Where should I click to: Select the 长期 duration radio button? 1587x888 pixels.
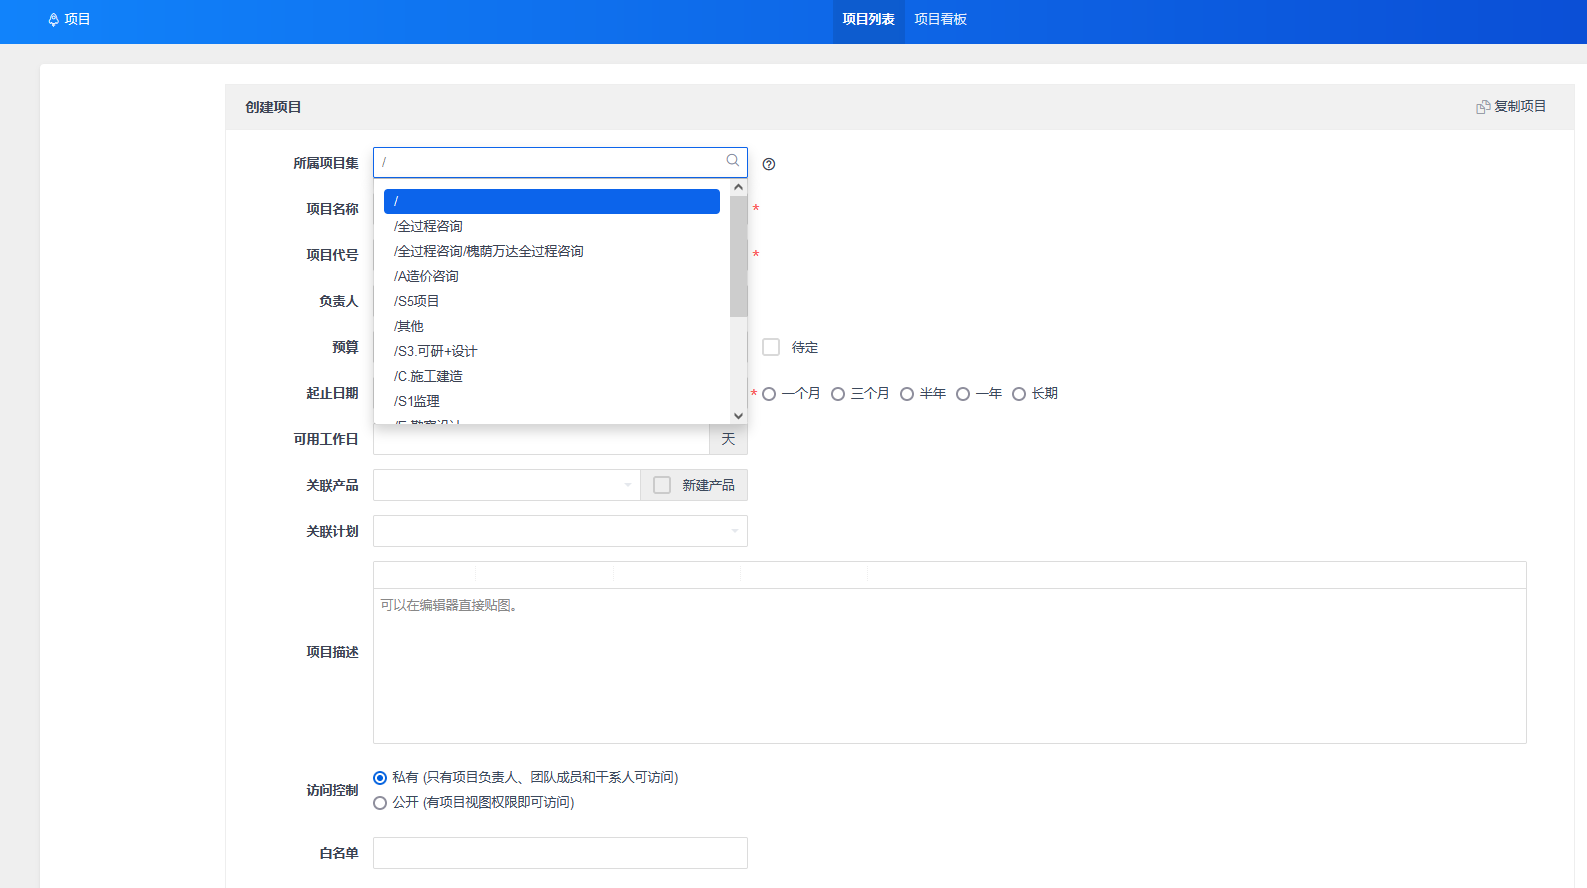click(x=1019, y=394)
